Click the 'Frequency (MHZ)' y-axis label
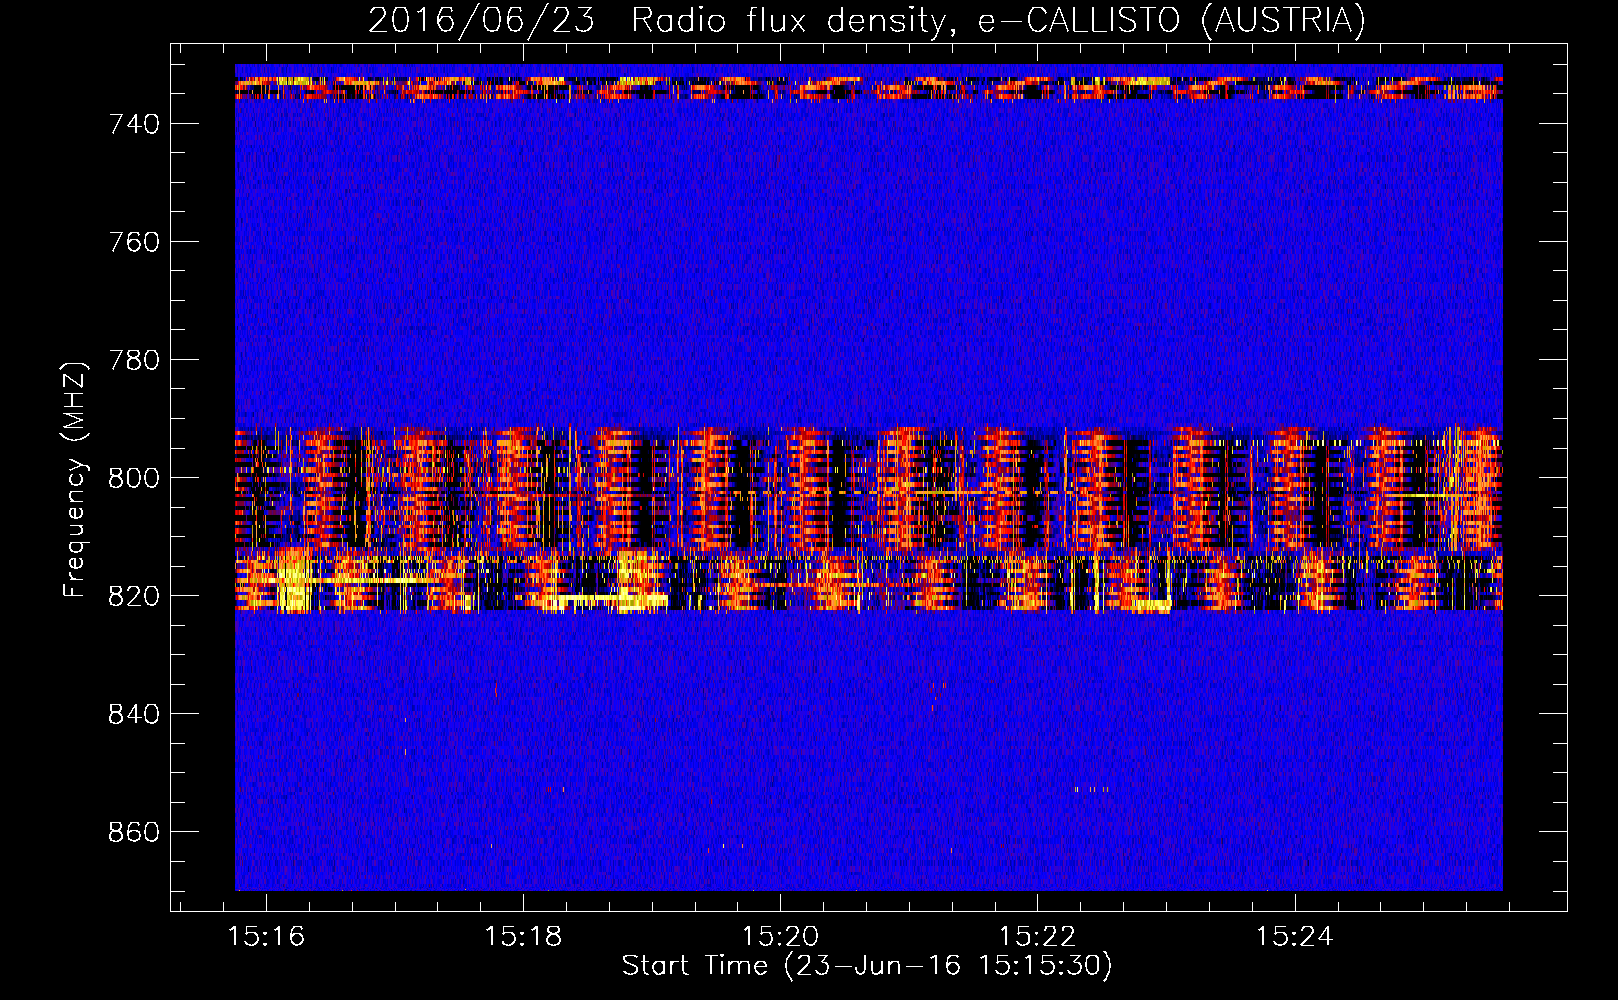Screen dimensions: 1618x1000 (75, 478)
